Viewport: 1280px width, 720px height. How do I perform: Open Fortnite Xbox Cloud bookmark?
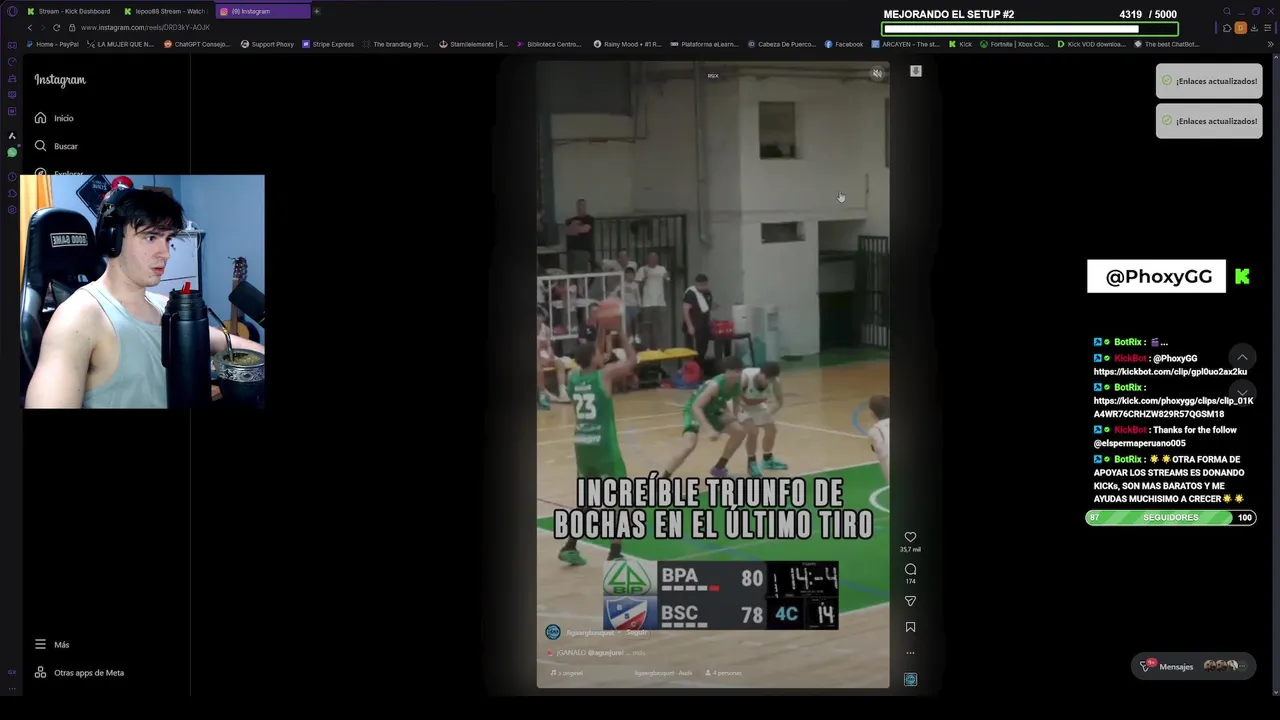[x=1014, y=44]
